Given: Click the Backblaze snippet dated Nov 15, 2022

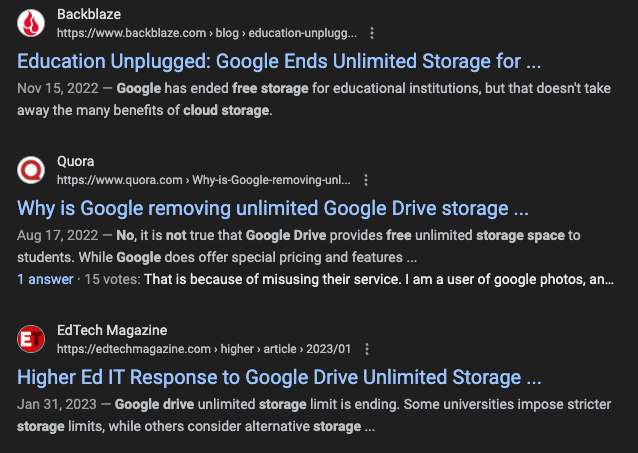Looking at the screenshot, I should tap(300, 98).
